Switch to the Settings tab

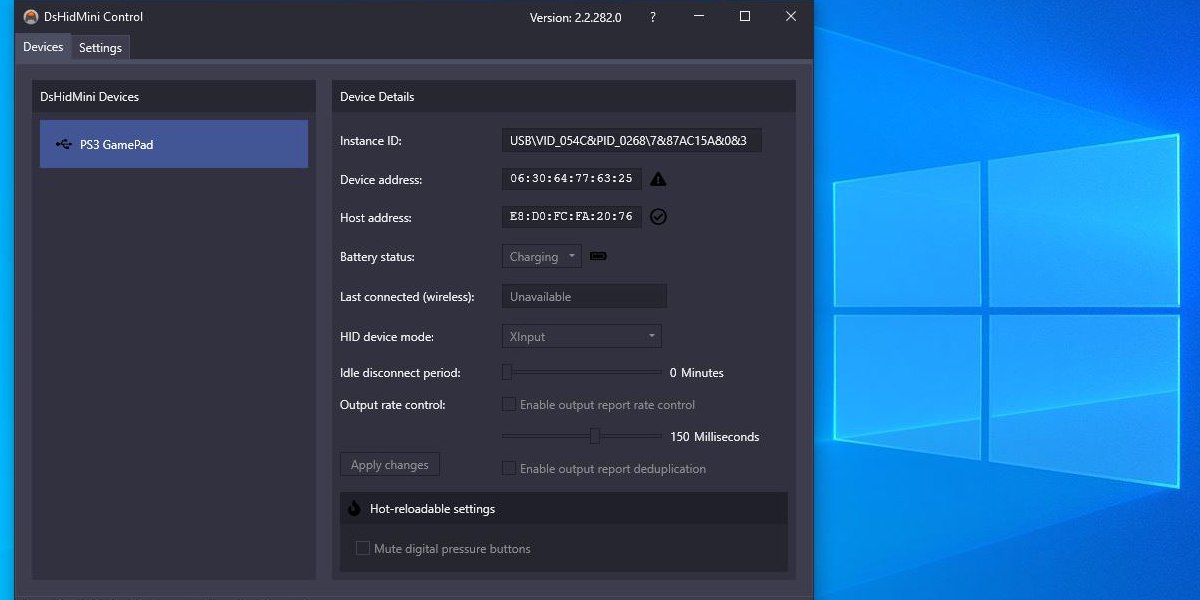(100, 47)
